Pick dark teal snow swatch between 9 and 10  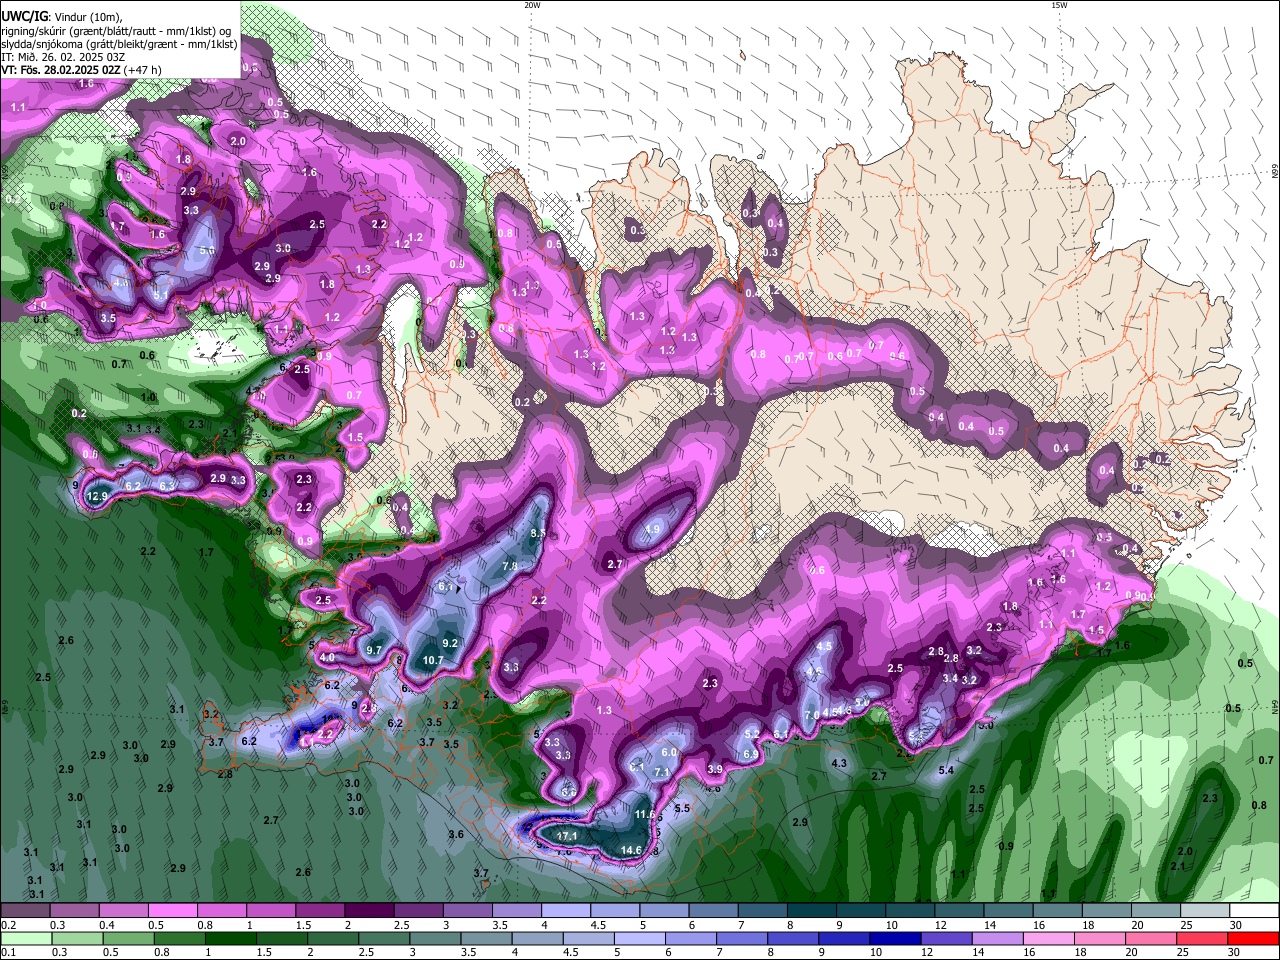pyautogui.click(x=861, y=910)
